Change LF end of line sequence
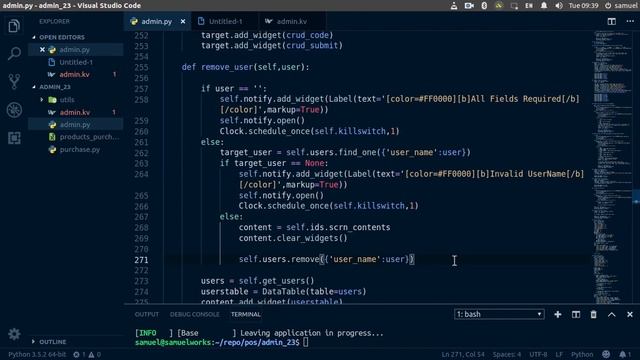The image size is (640, 360). [x=559, y=354]
